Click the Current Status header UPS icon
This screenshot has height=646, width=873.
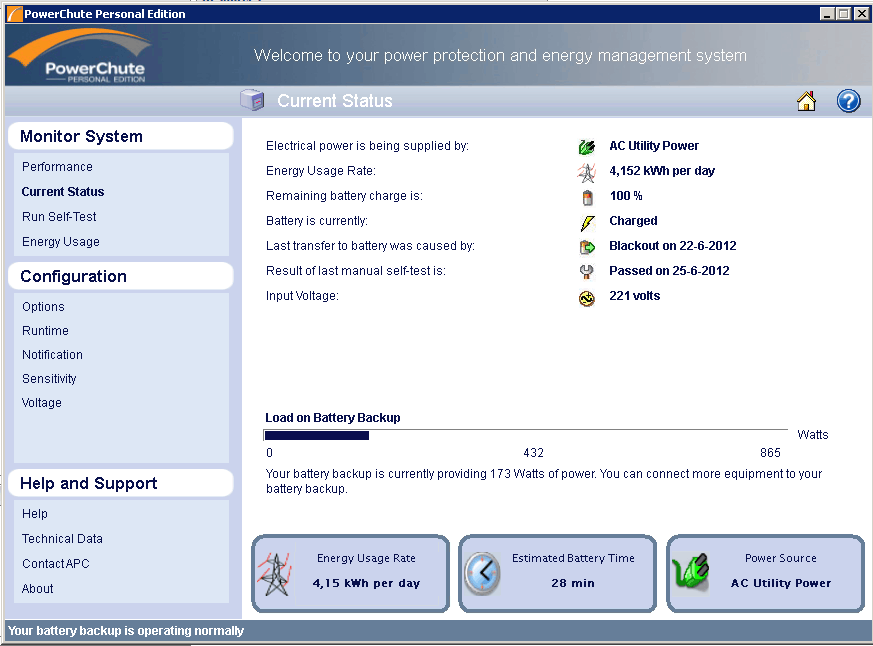coord(252,100)
